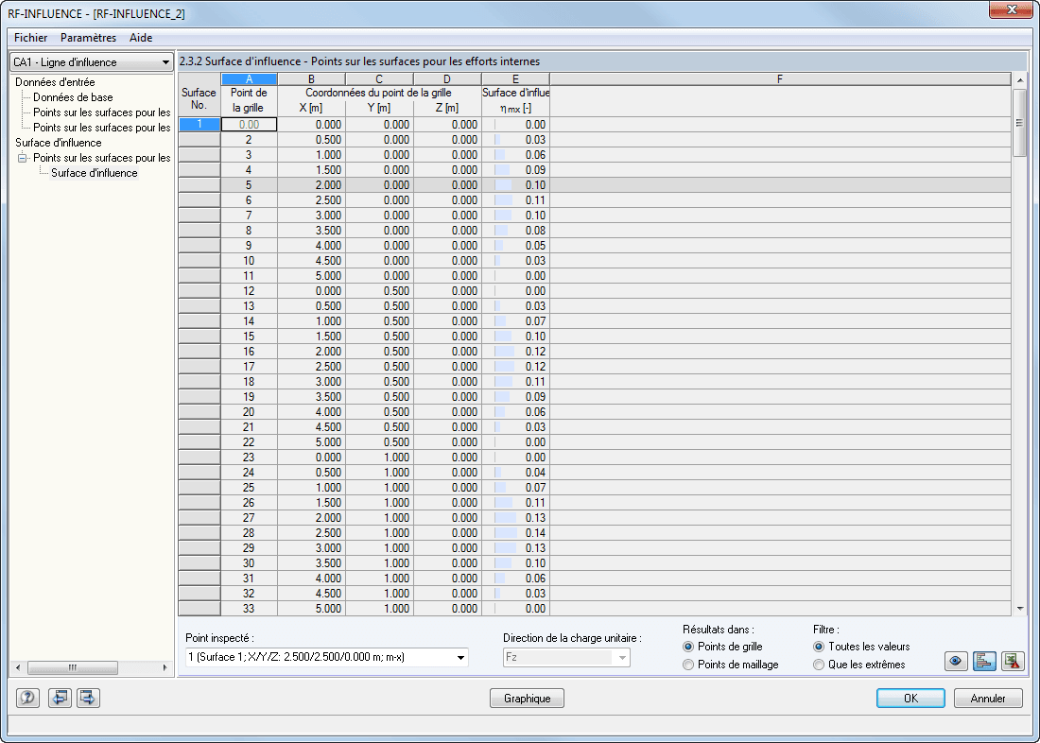
Task: Select Données d'entrée tree heading
Action: coord(55,82)
